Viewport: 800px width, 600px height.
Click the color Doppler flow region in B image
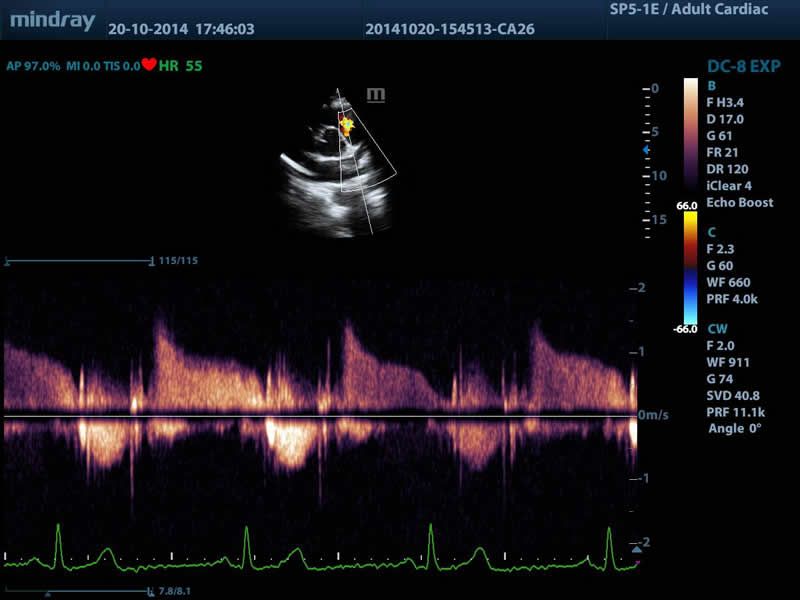point(346,126)
